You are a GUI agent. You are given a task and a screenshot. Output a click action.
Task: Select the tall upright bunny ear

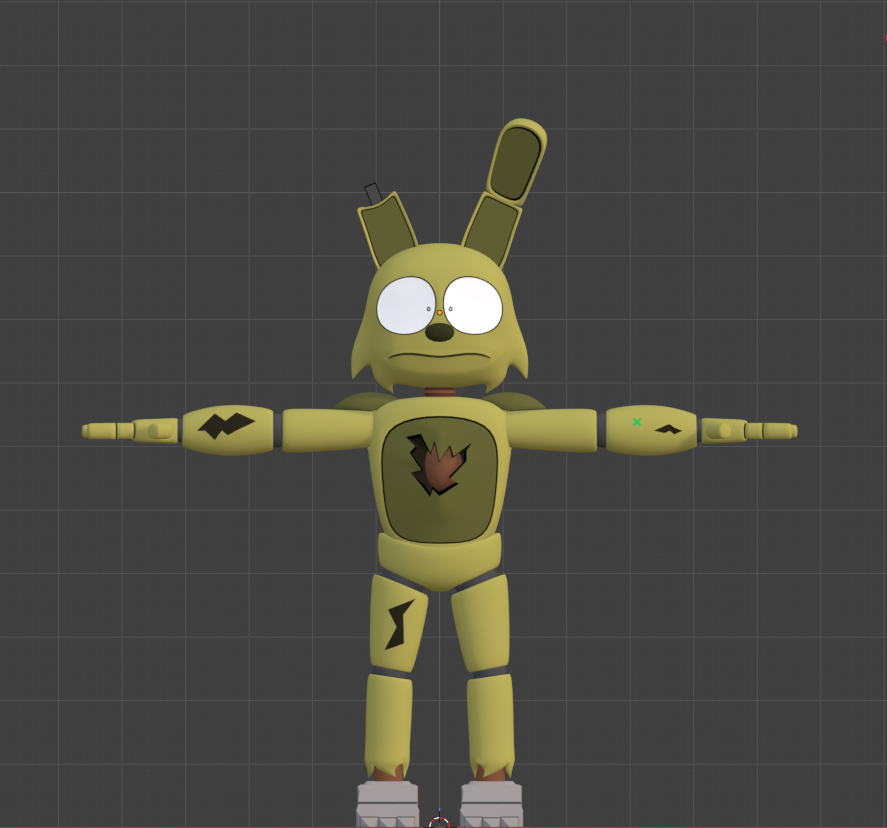(x=505, y=191)
